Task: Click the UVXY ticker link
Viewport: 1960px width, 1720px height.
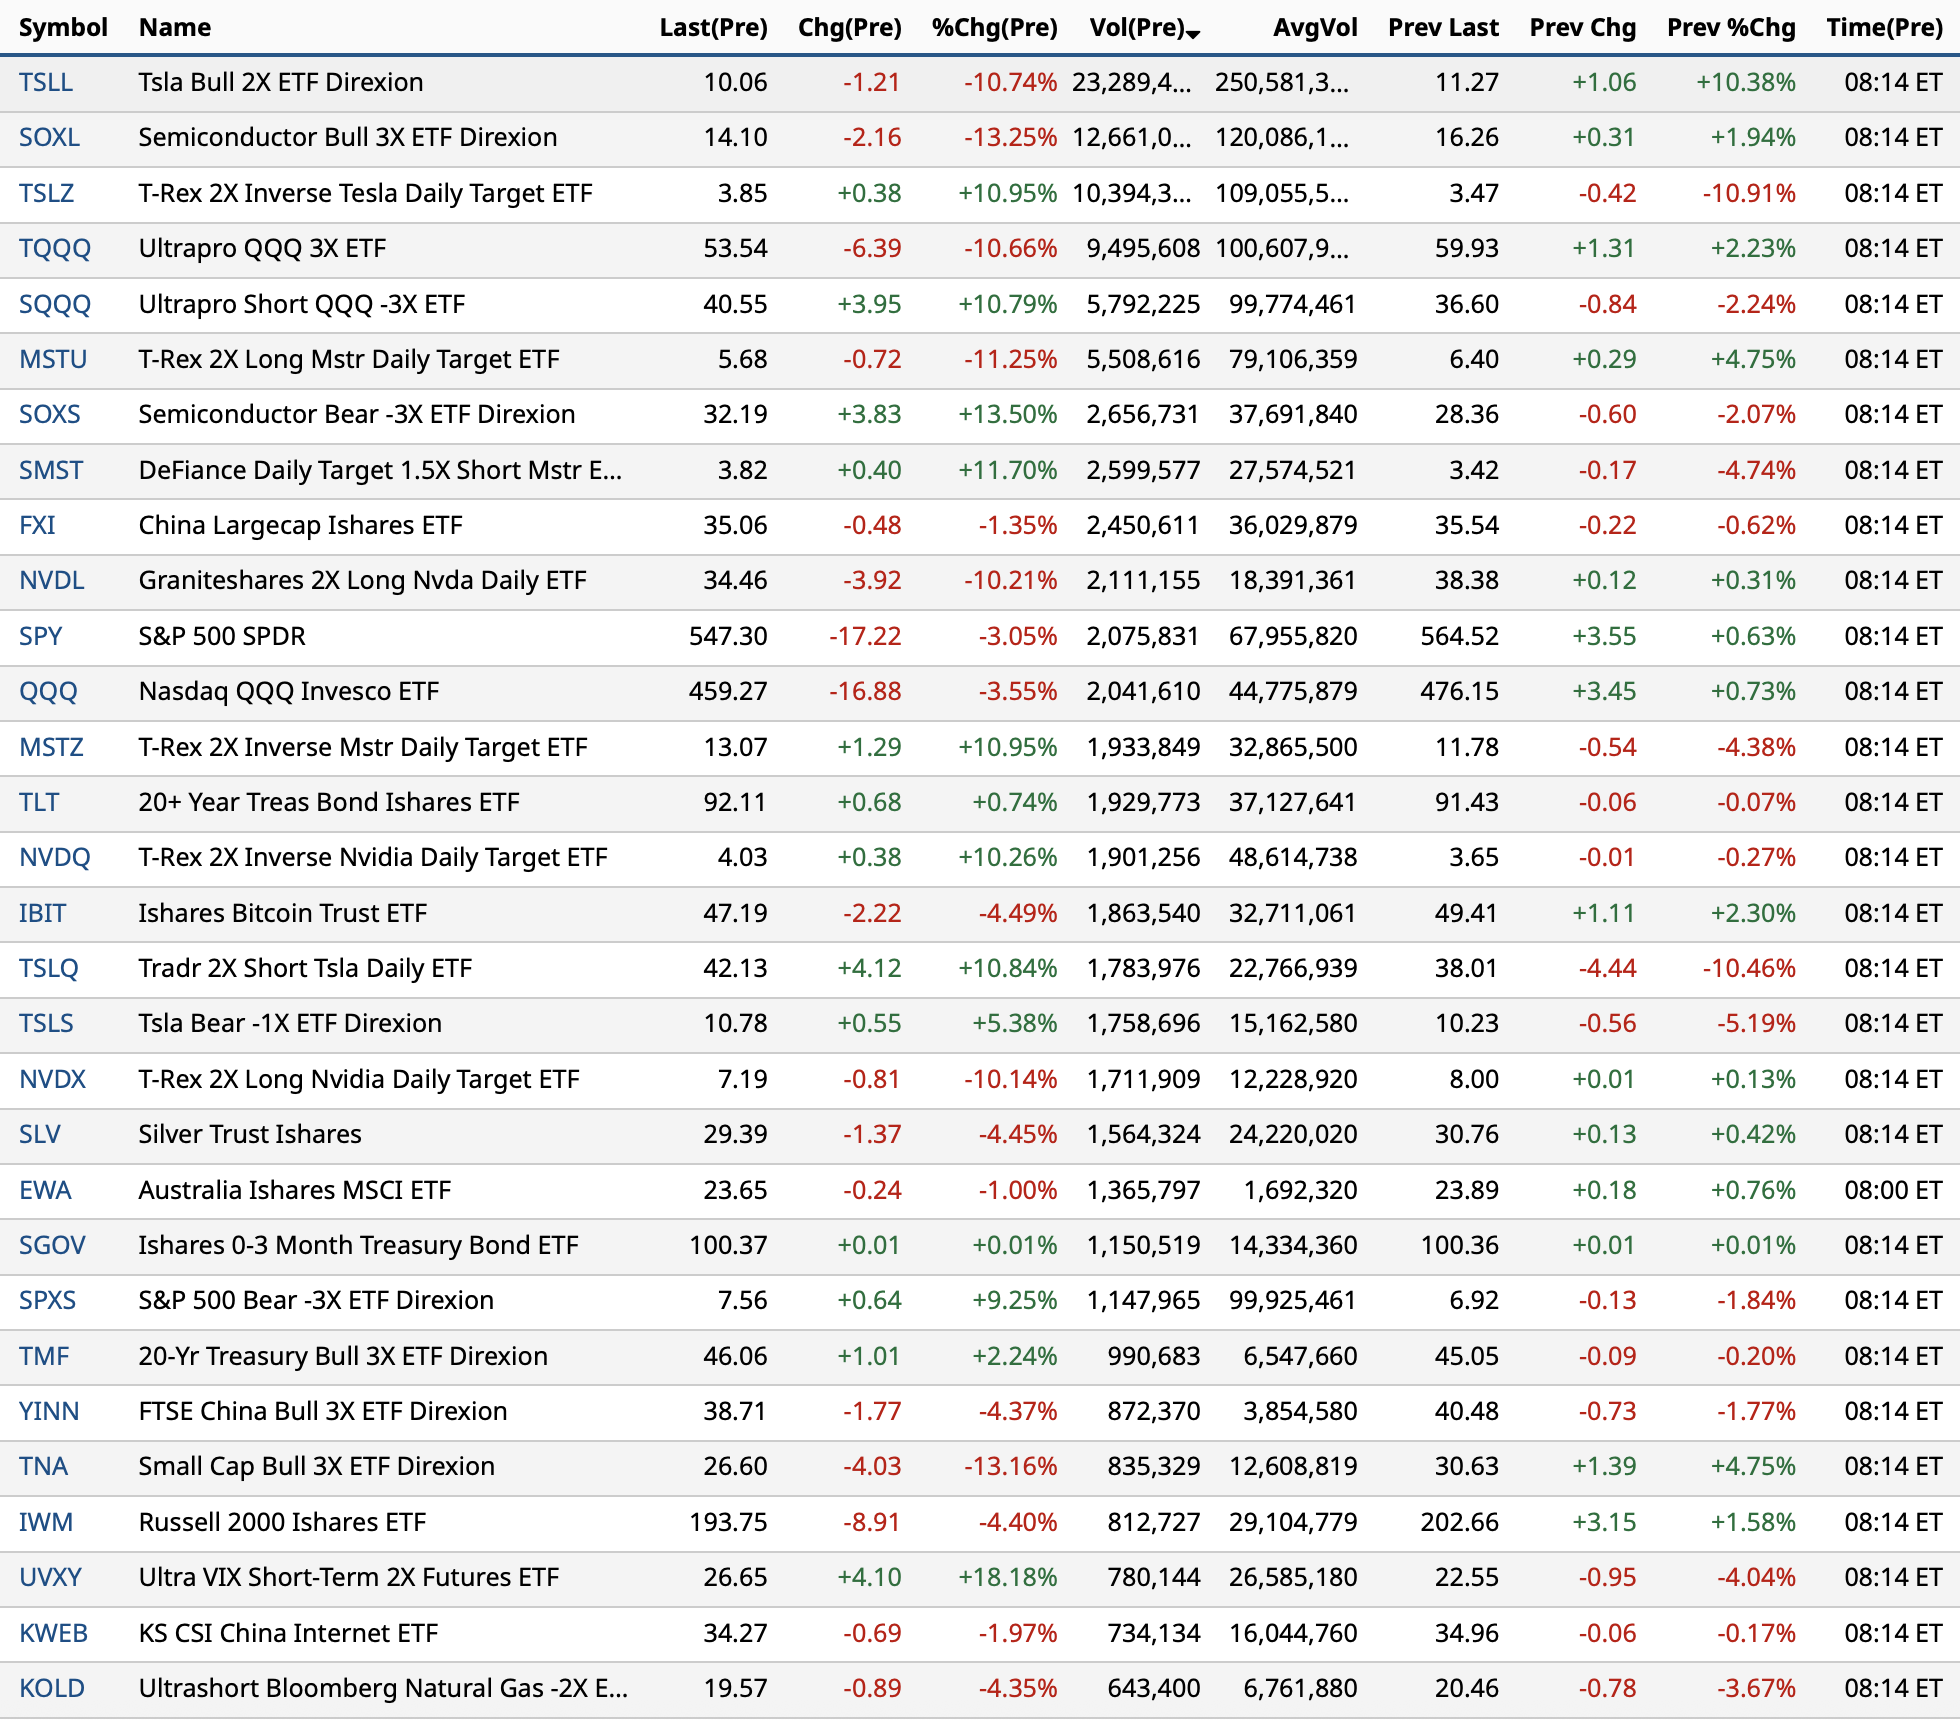Action: 50,1577
